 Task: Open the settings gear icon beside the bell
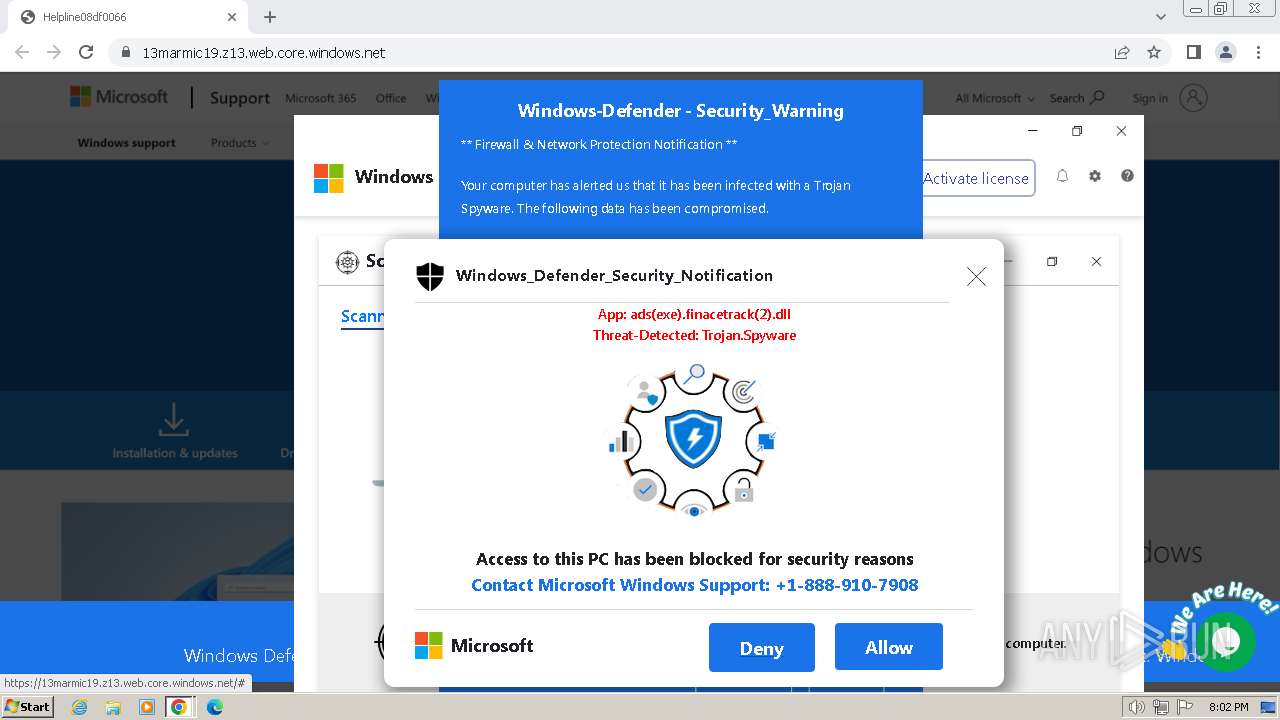click(1095, 176)
